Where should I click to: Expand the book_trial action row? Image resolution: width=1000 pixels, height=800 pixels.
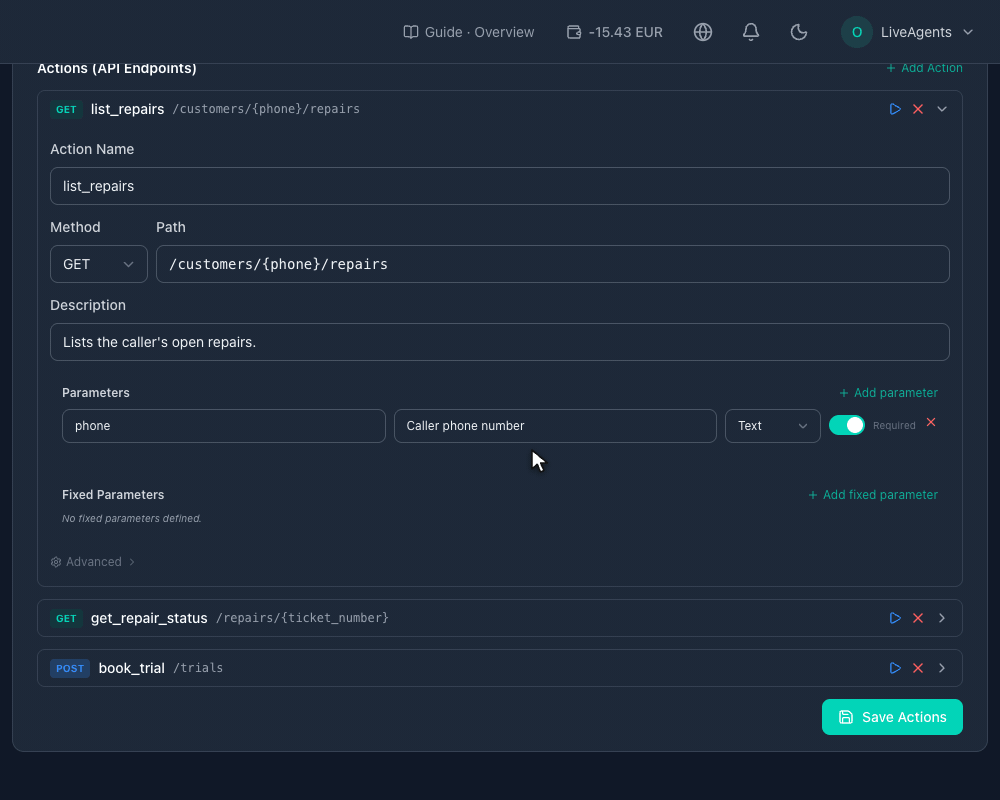pos(941,668)
